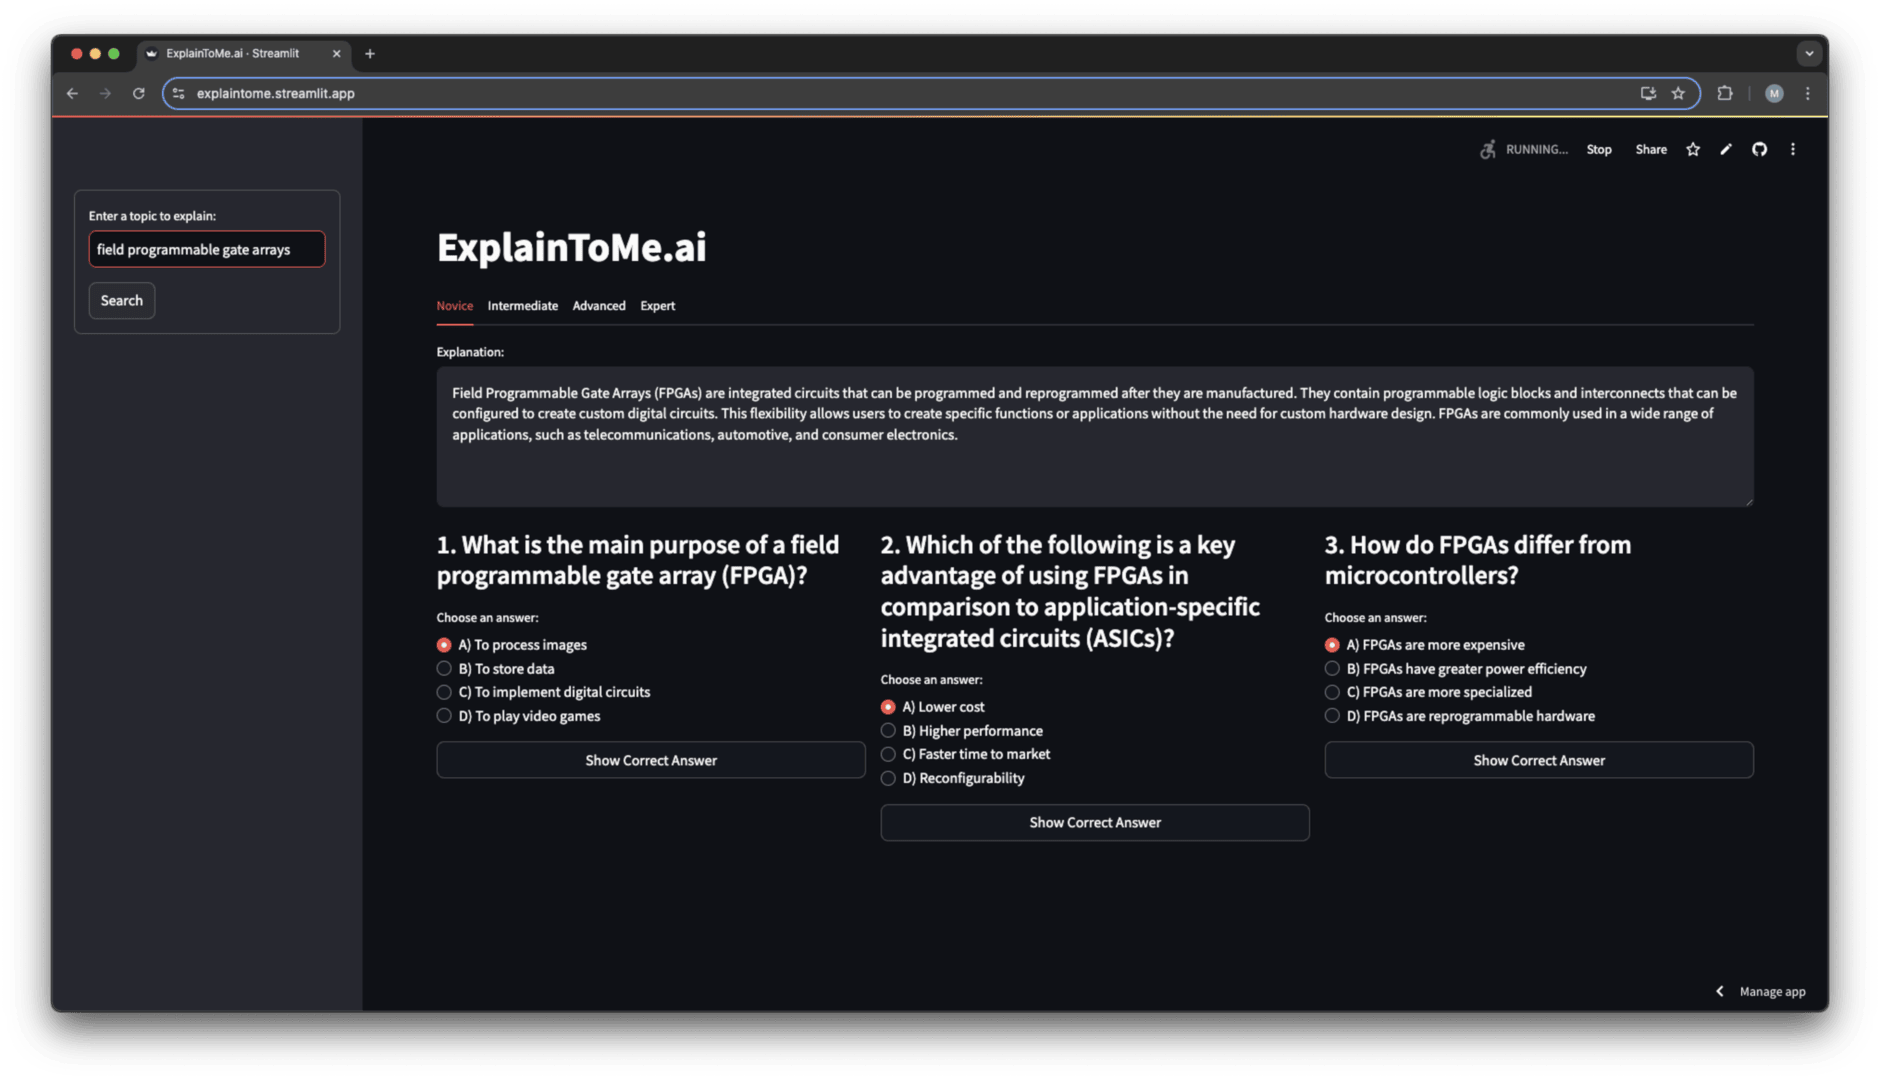Click the browser back arrow
The height and width of the screenshot is (1080, 1880).
coord(72,93)
